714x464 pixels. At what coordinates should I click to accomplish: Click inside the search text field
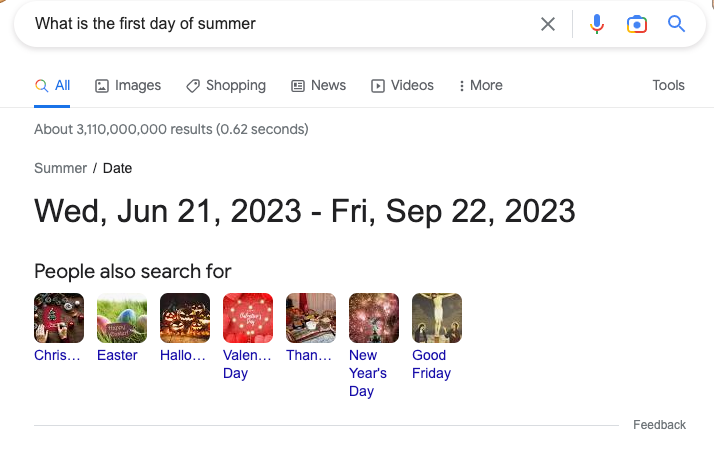[x=280, y=24]
